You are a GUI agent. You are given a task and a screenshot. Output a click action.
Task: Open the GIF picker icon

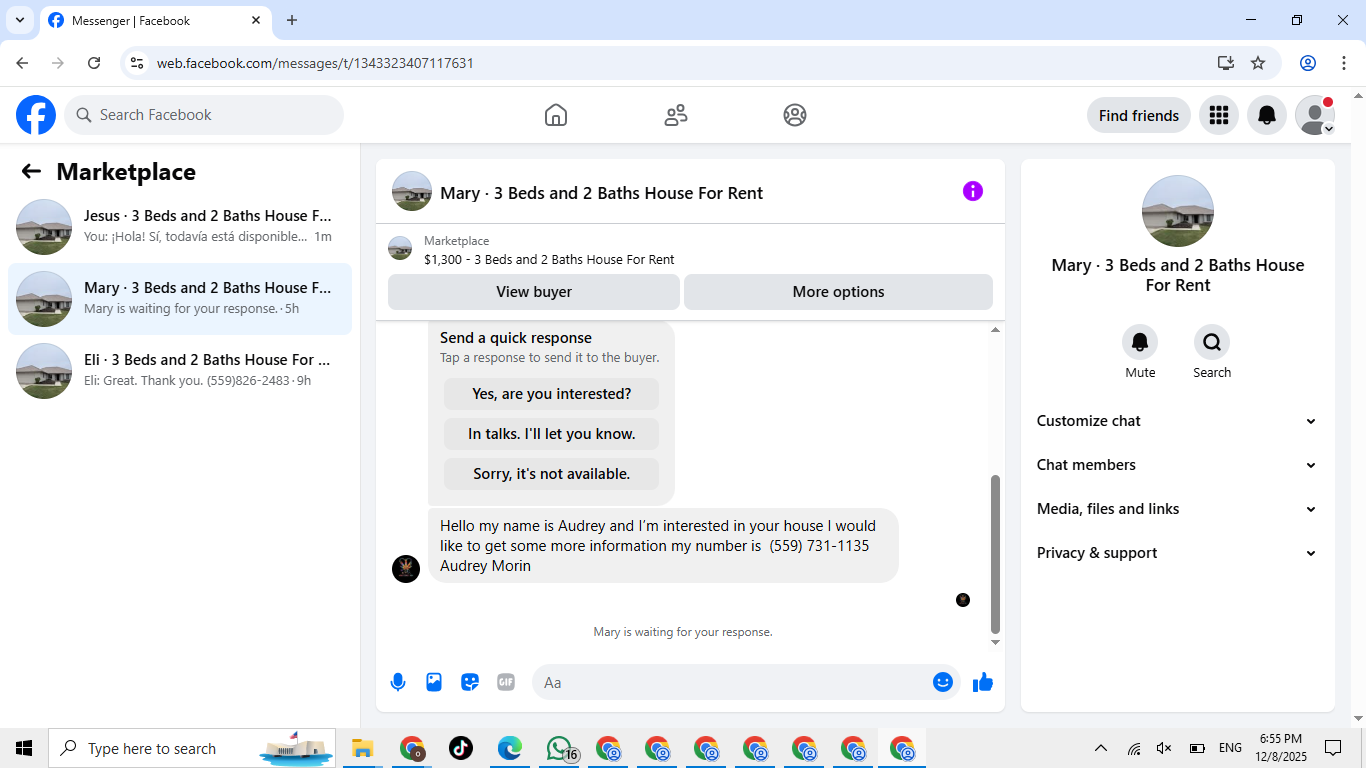point(506,682)
